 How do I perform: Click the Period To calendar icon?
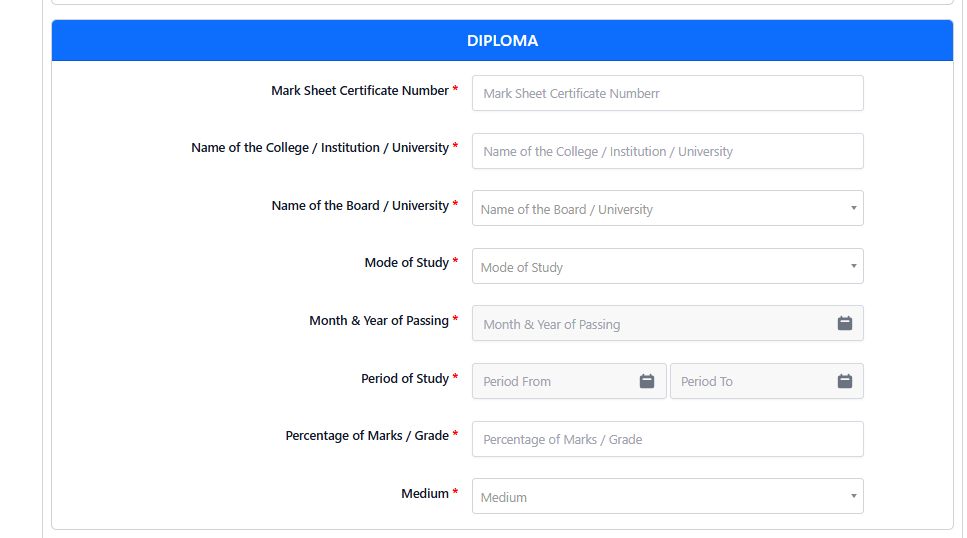(x=844, y=381)
